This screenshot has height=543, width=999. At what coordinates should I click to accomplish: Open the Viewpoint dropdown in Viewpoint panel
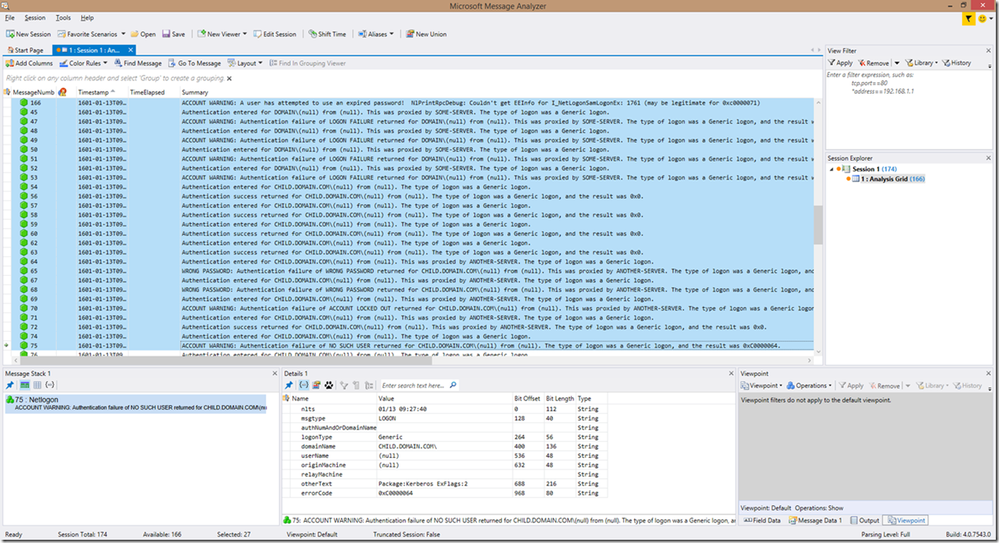pyautogui.click(x=761, y=386)
